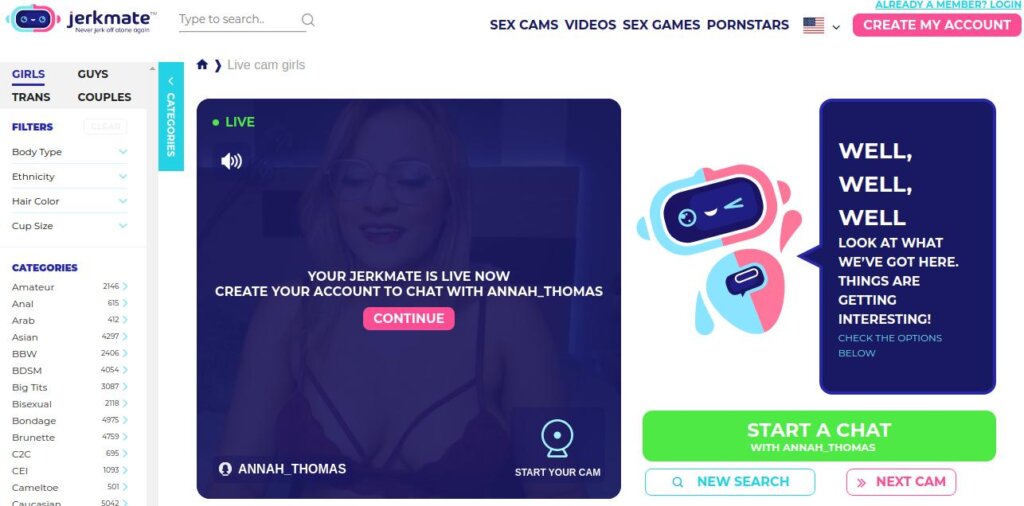This screenshot has height=506, width=1024.
Task: Click the Type to search field
Action: click(x=238, y=20)
